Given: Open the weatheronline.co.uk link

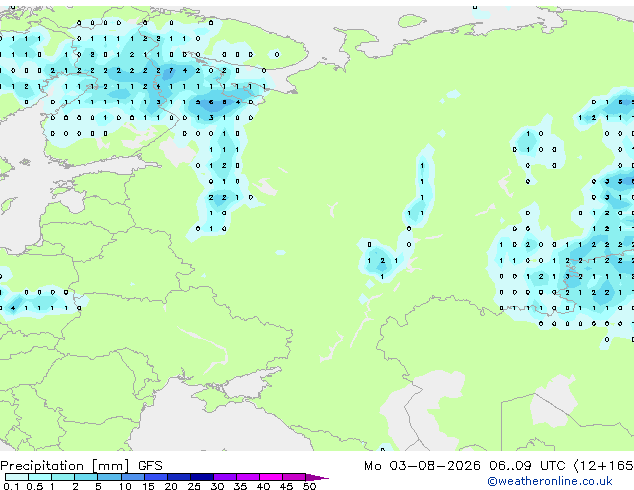Looking at the screenshot, I should tap(550, 481).
